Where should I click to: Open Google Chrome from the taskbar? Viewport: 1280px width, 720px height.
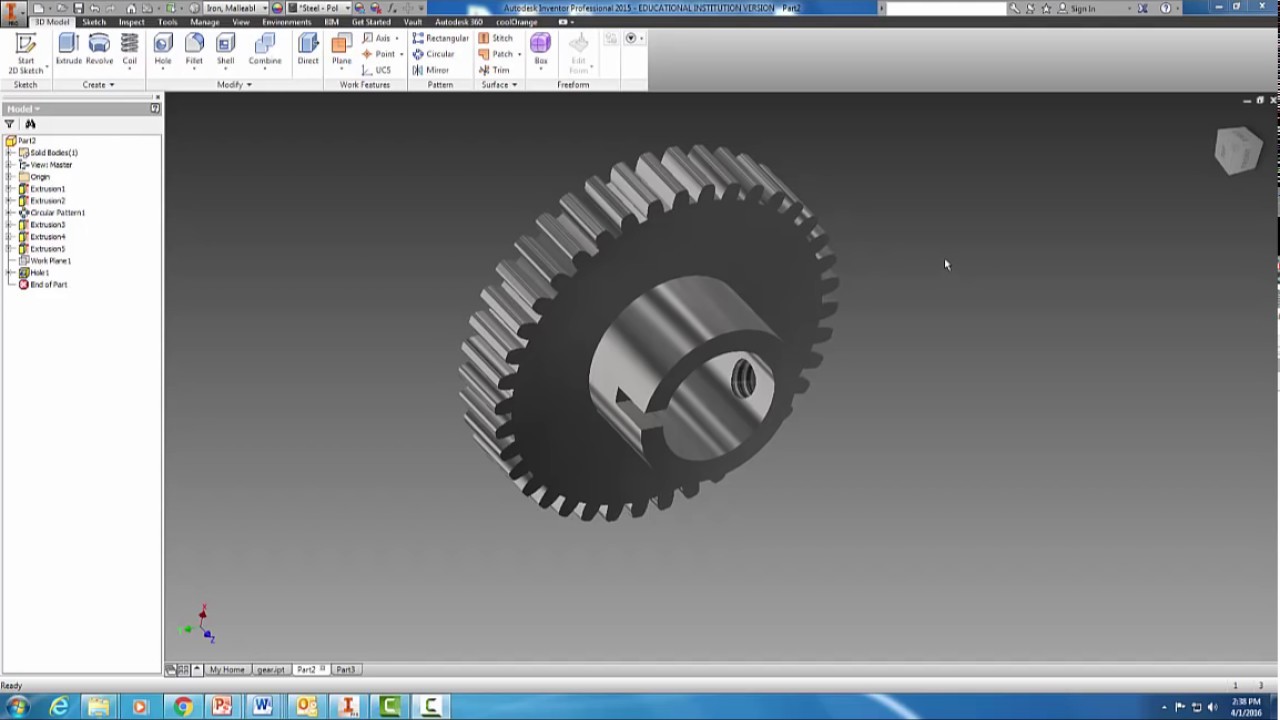183,707
